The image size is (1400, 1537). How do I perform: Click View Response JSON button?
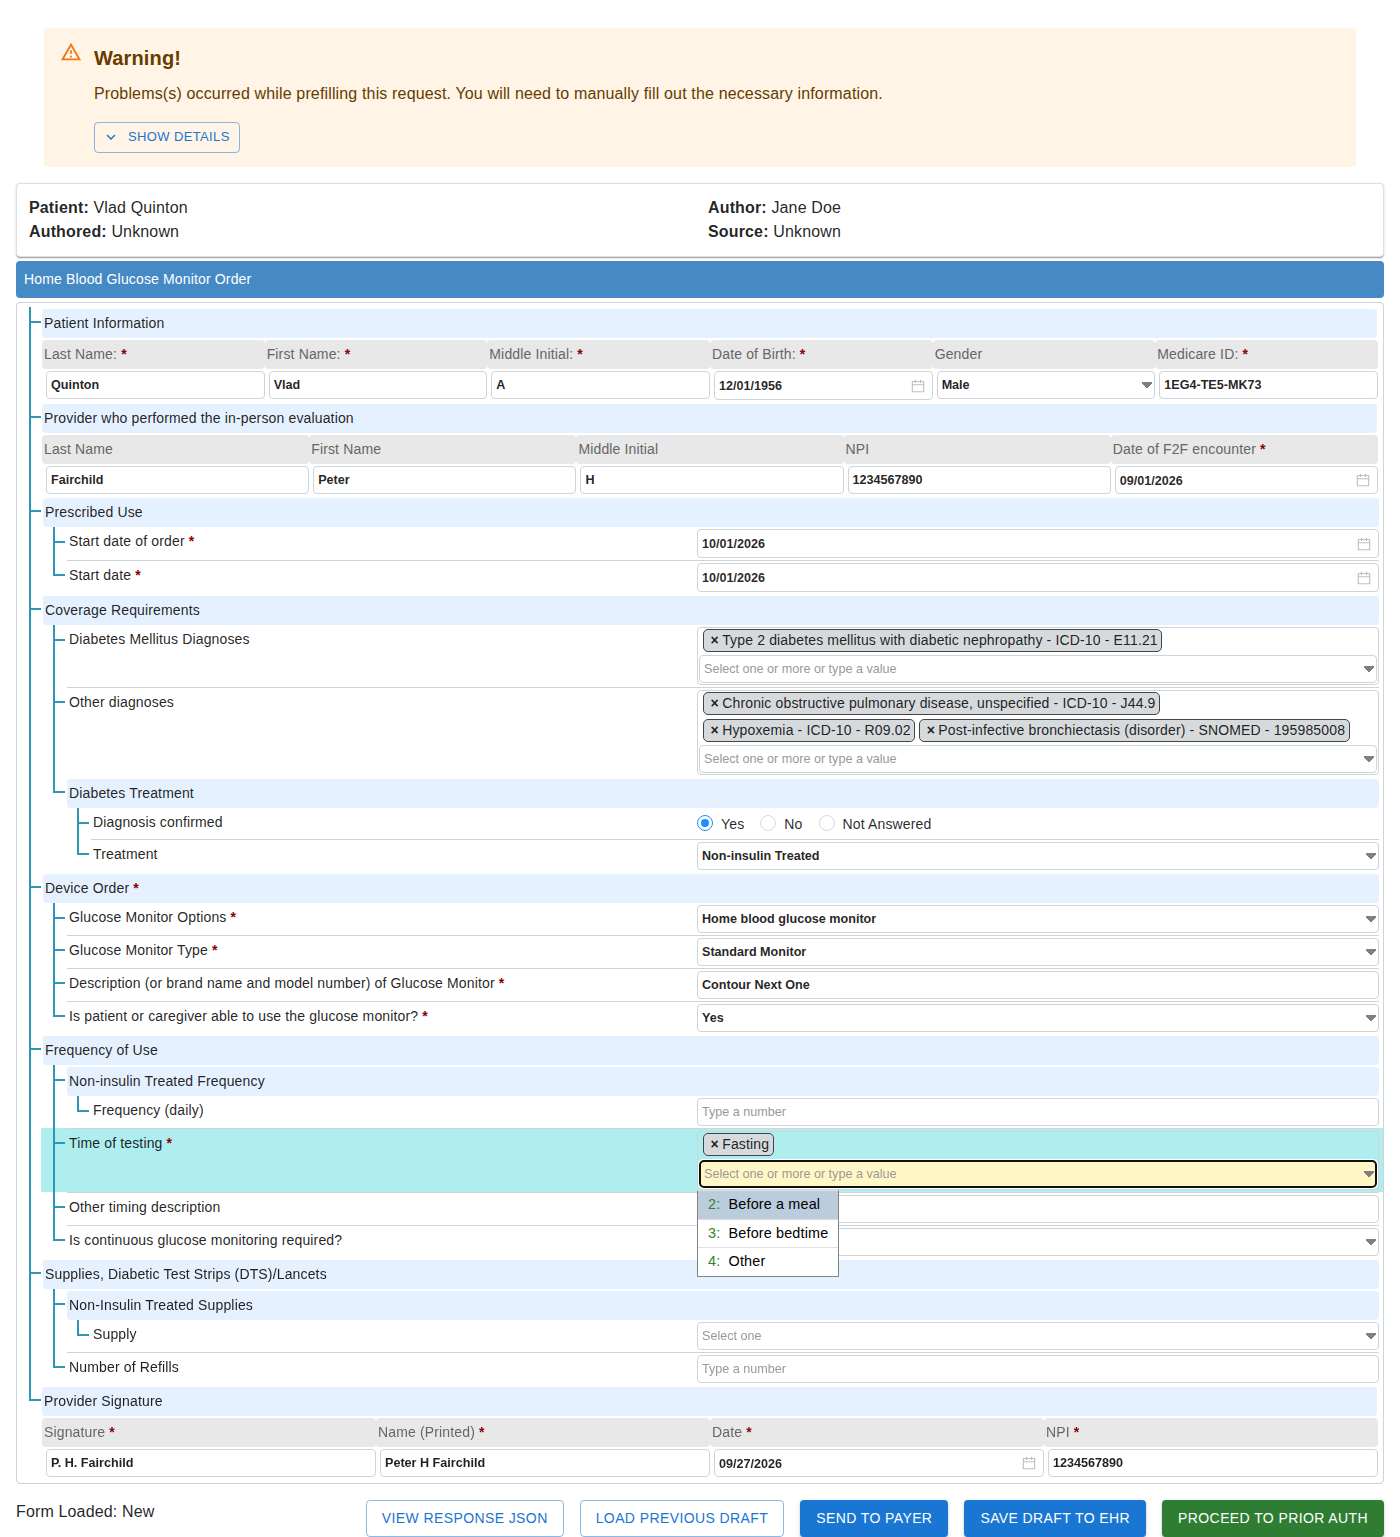click(465, 1518)
